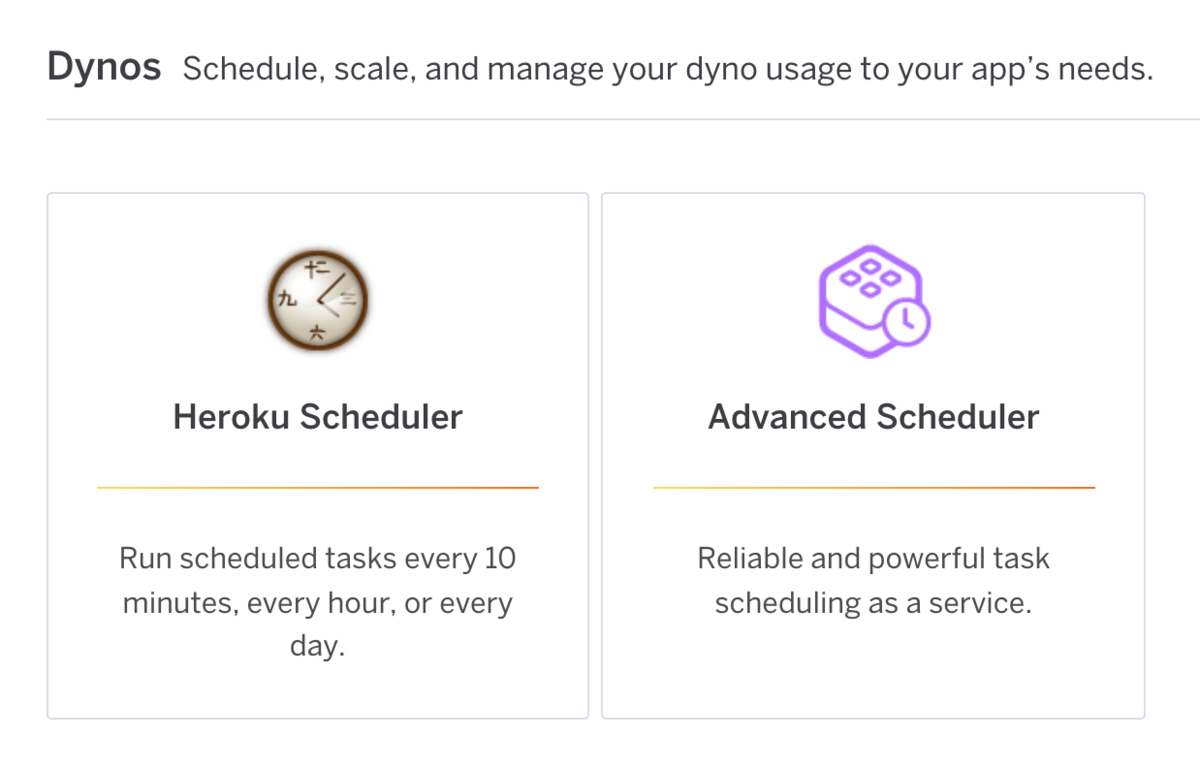The width and height of the screenshot is (1200, 770).
Task: Click the Advanced Scheduler title text
Action: coord(873,416)
